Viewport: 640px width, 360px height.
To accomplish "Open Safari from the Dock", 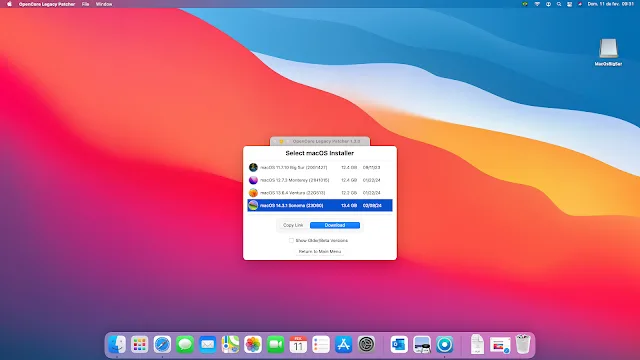I will click(162, 344).
